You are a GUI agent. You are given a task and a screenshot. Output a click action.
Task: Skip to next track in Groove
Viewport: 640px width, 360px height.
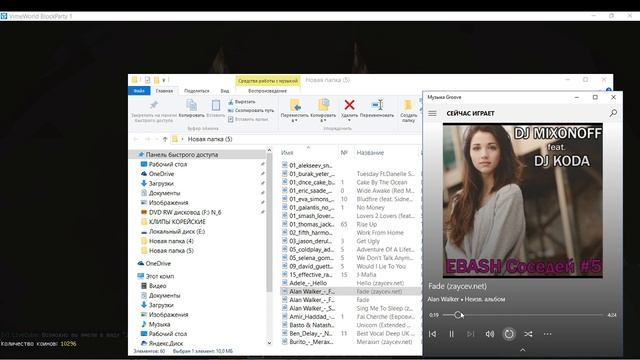pos(471,334)
